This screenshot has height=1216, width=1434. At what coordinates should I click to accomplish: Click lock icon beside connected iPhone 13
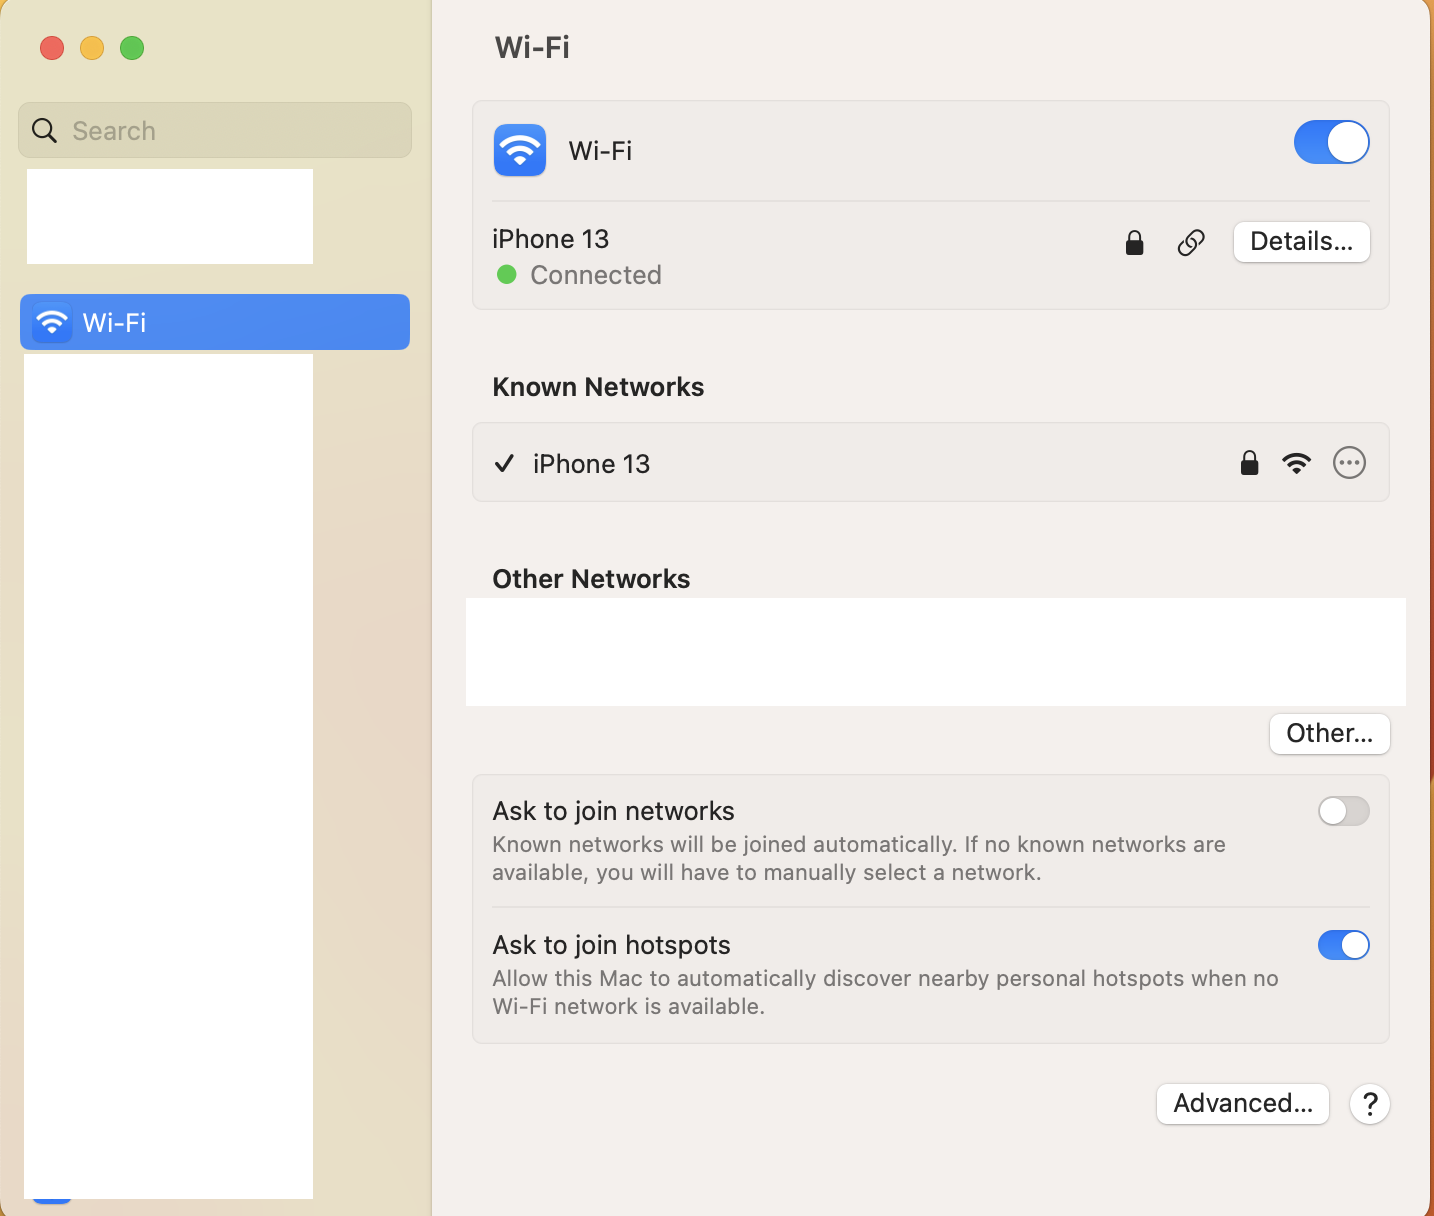1134,242
